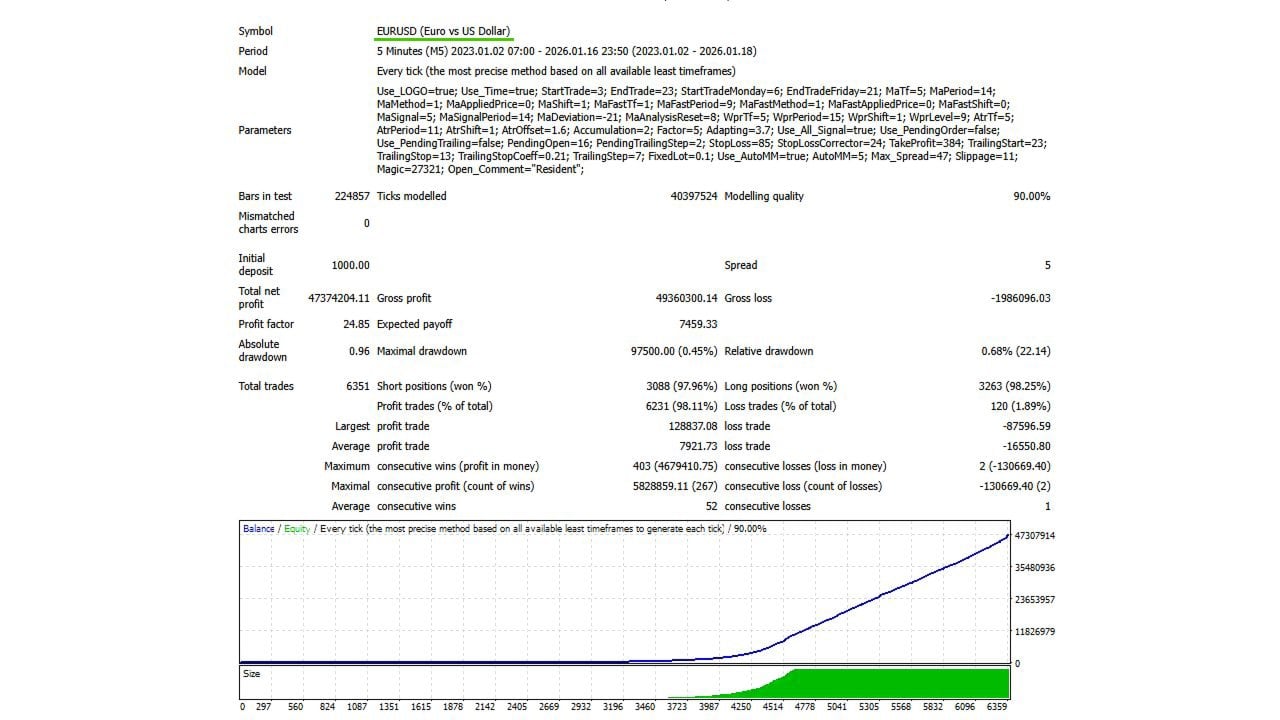Click the Total net profit value
Viewport: 1280px width, 720px height.
click(341, 297)
